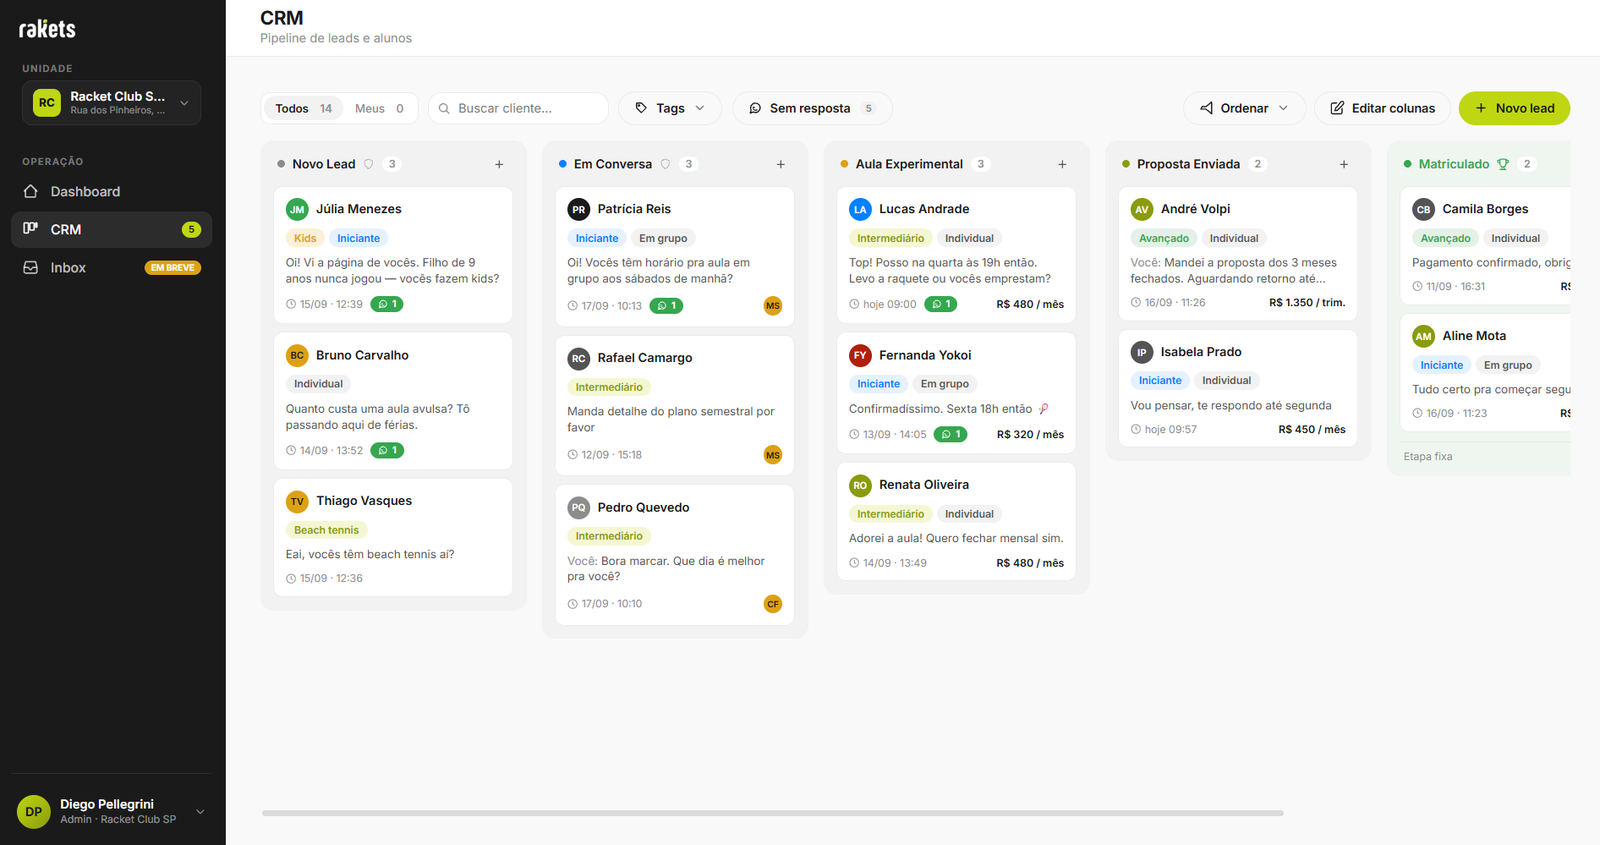Click the R$ 320 / mês price
The height and width of the screenshot is (845, 1600).
[1030, 434]
